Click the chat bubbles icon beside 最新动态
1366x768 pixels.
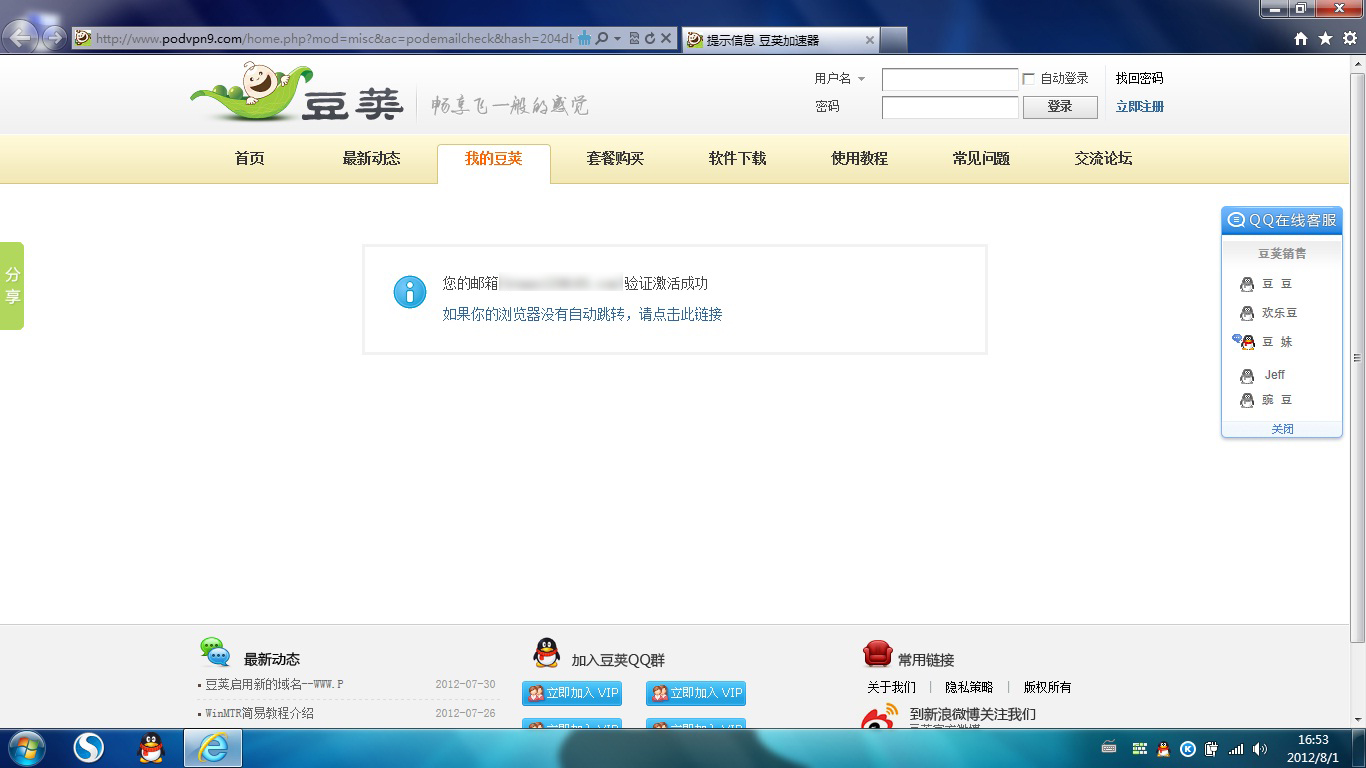click(x=215, y=653)
